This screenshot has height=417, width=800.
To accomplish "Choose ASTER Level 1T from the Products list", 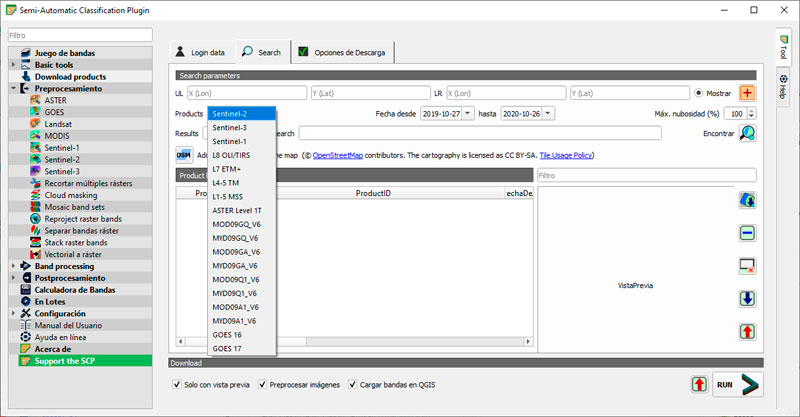I will [x=242, y=210].
